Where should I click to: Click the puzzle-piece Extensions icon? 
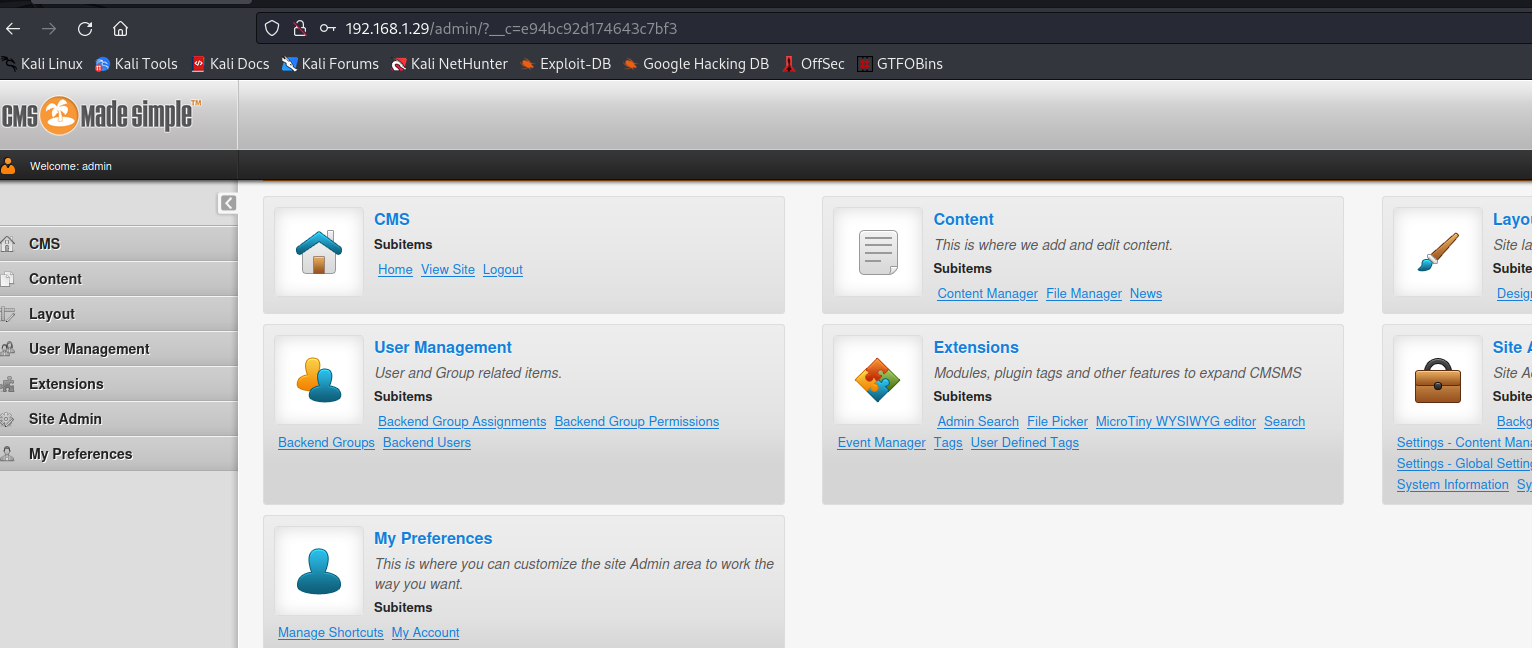click(x=878, y=380)
